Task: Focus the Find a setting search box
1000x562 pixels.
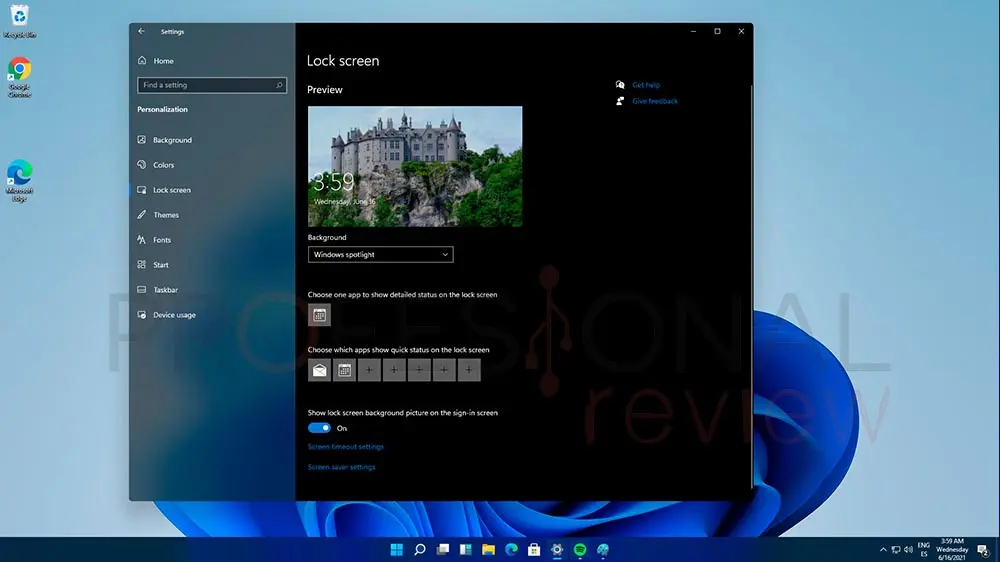Action: pos(212,85)
